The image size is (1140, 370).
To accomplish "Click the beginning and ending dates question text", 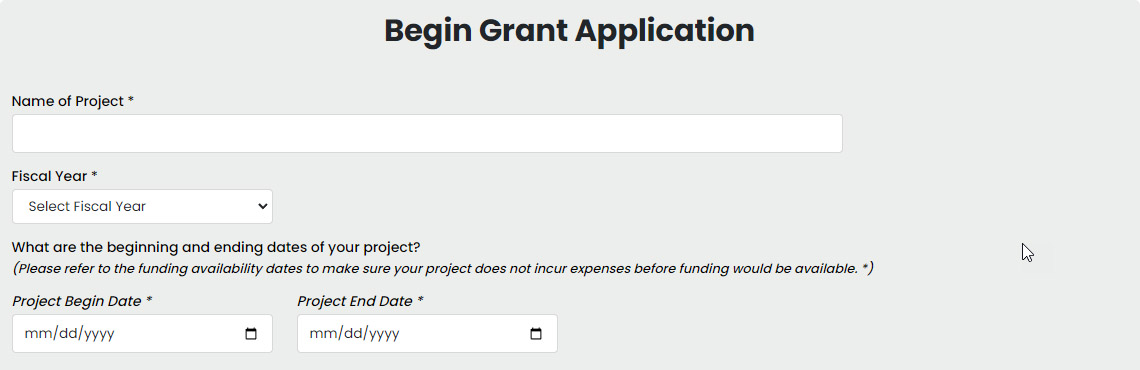I will point(216,247).
